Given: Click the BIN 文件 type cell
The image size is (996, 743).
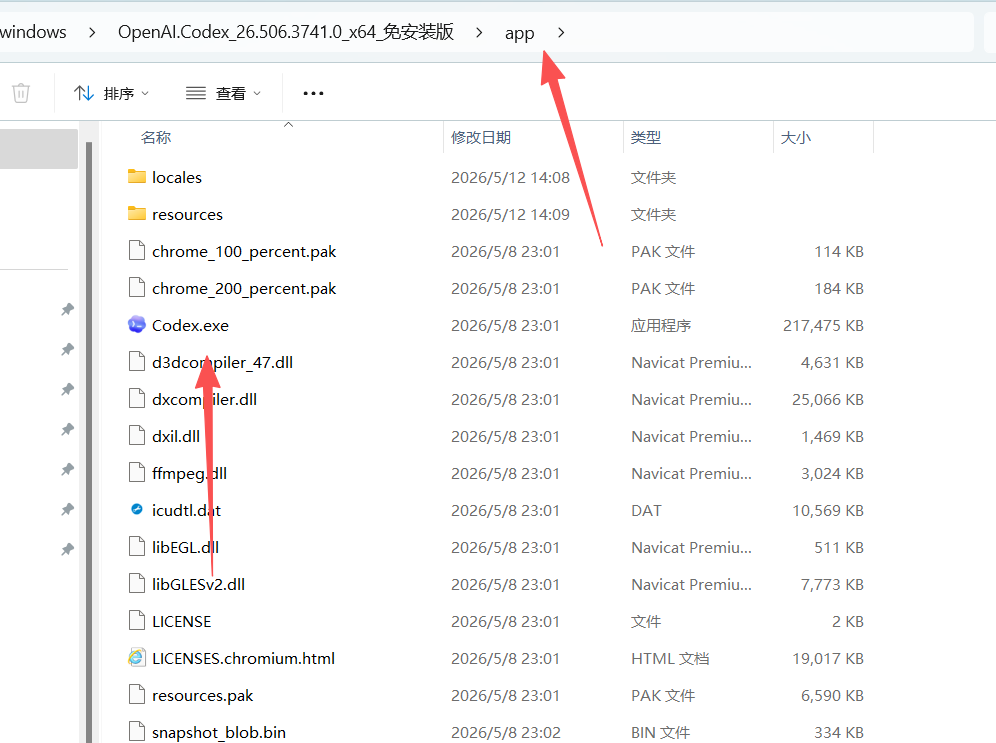Looking at the screenshot, I should pyautogui.click(x=661, y=732).
